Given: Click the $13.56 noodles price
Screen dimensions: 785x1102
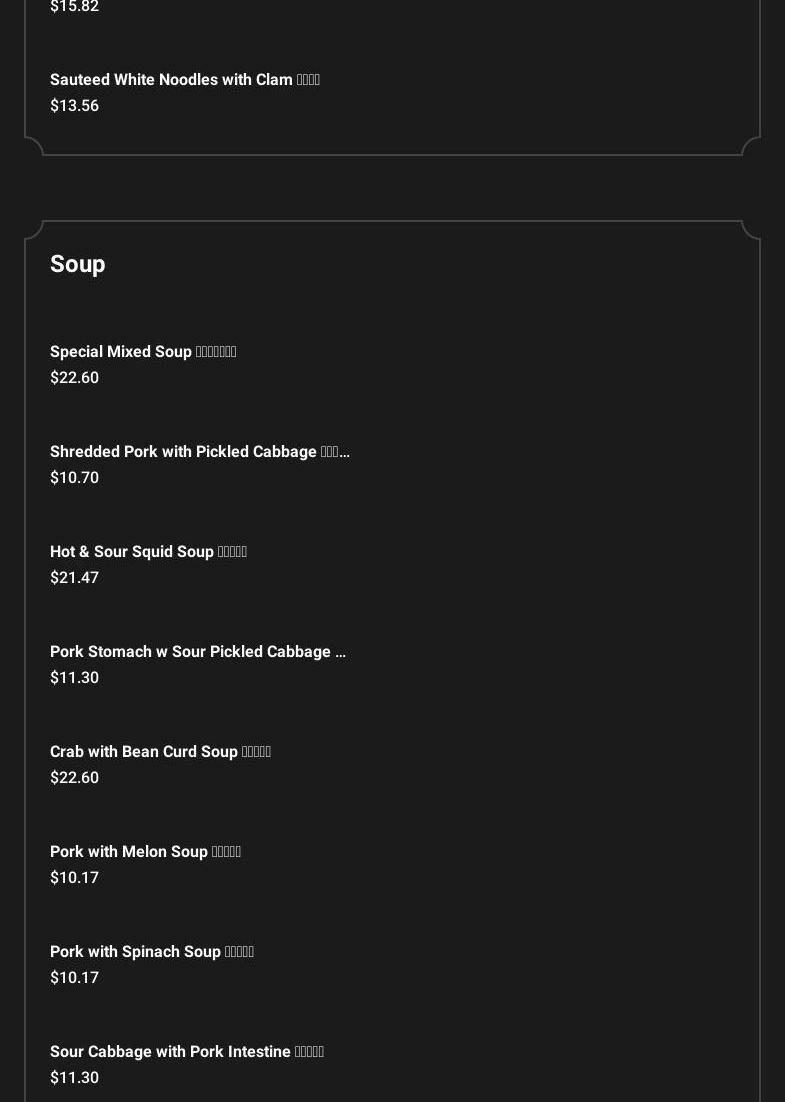Looking at the screenshot, I should pyautogui.click(x=74, y=106).
